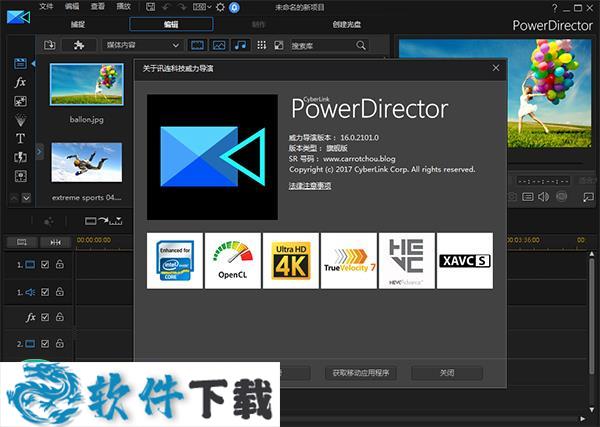Expand the rooms sidebar down arrow
The width and height of the screenshot is (600, 427).
[26, 197]
